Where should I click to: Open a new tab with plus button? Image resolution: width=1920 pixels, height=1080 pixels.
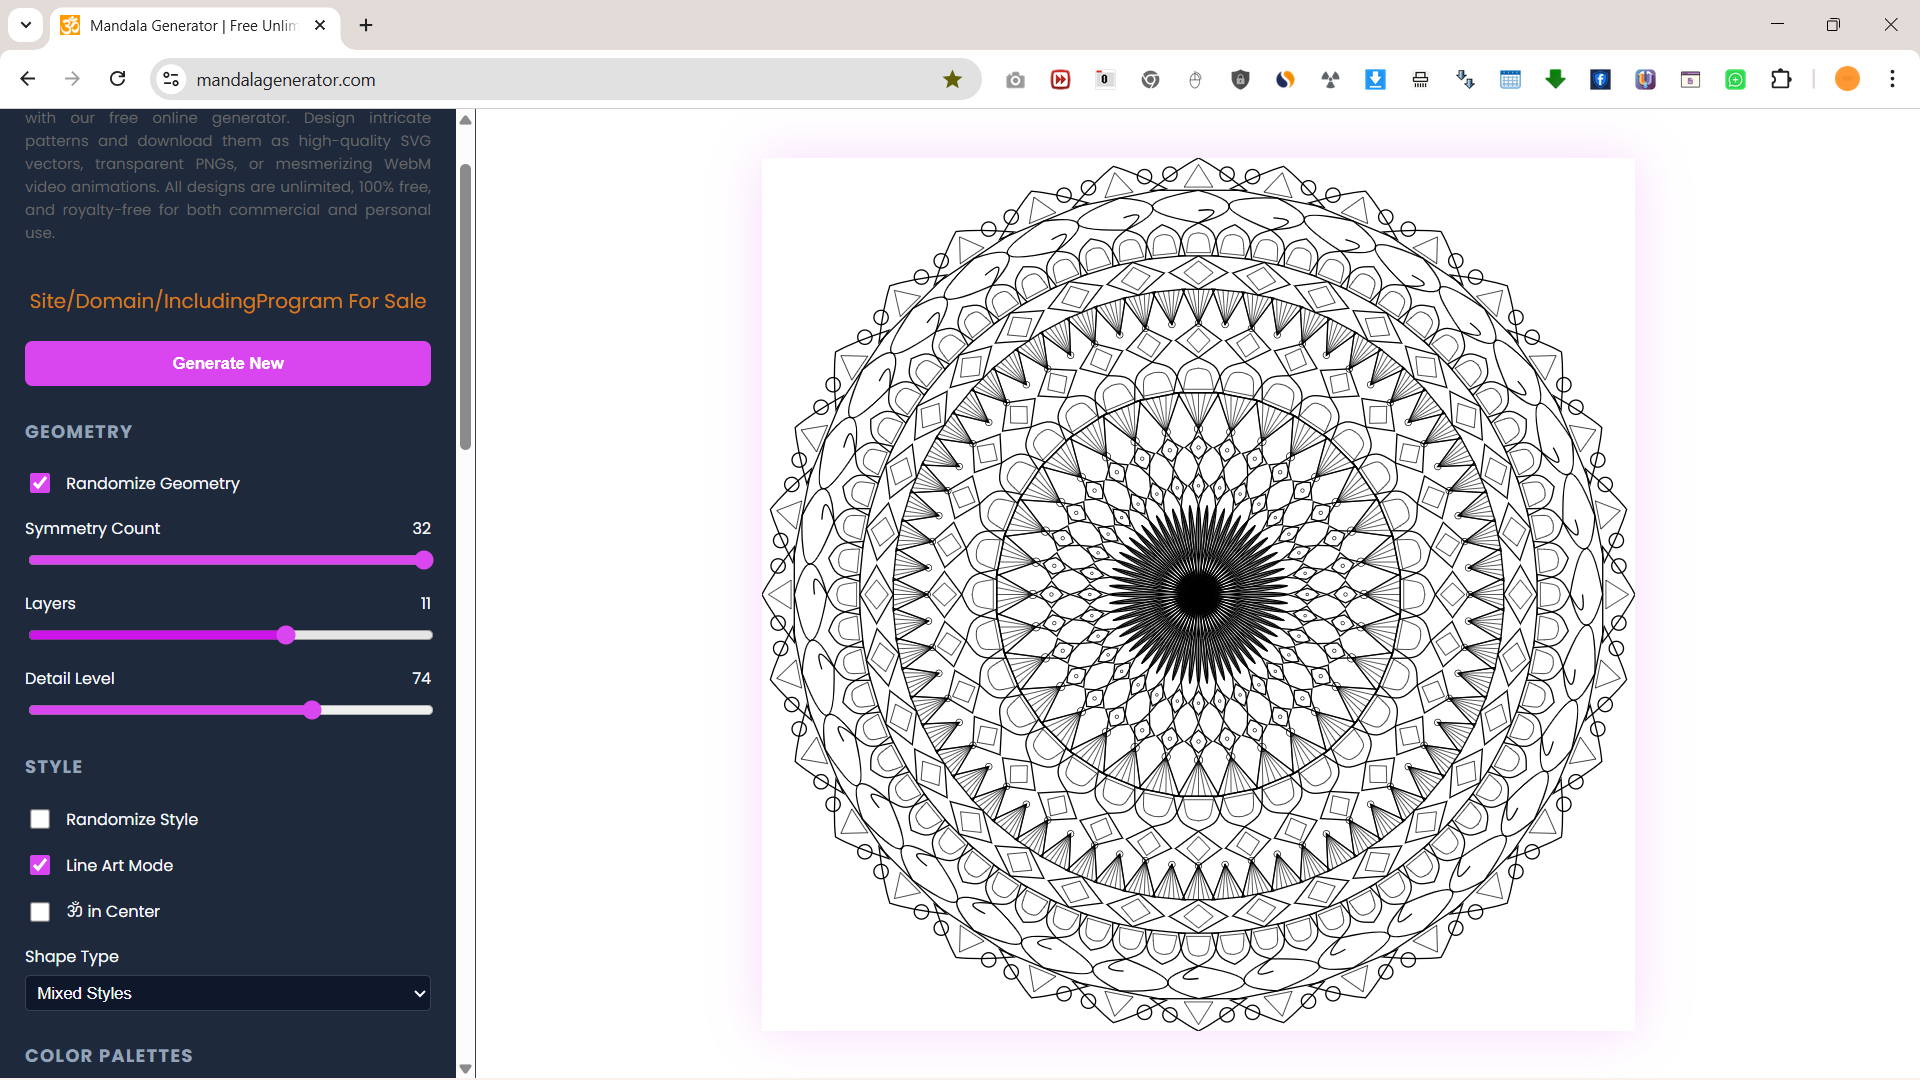(x=366, y=26)
